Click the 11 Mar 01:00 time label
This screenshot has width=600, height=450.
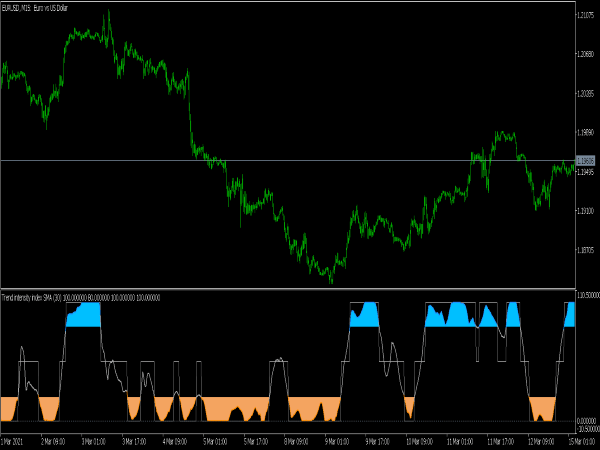click(460, 442)
